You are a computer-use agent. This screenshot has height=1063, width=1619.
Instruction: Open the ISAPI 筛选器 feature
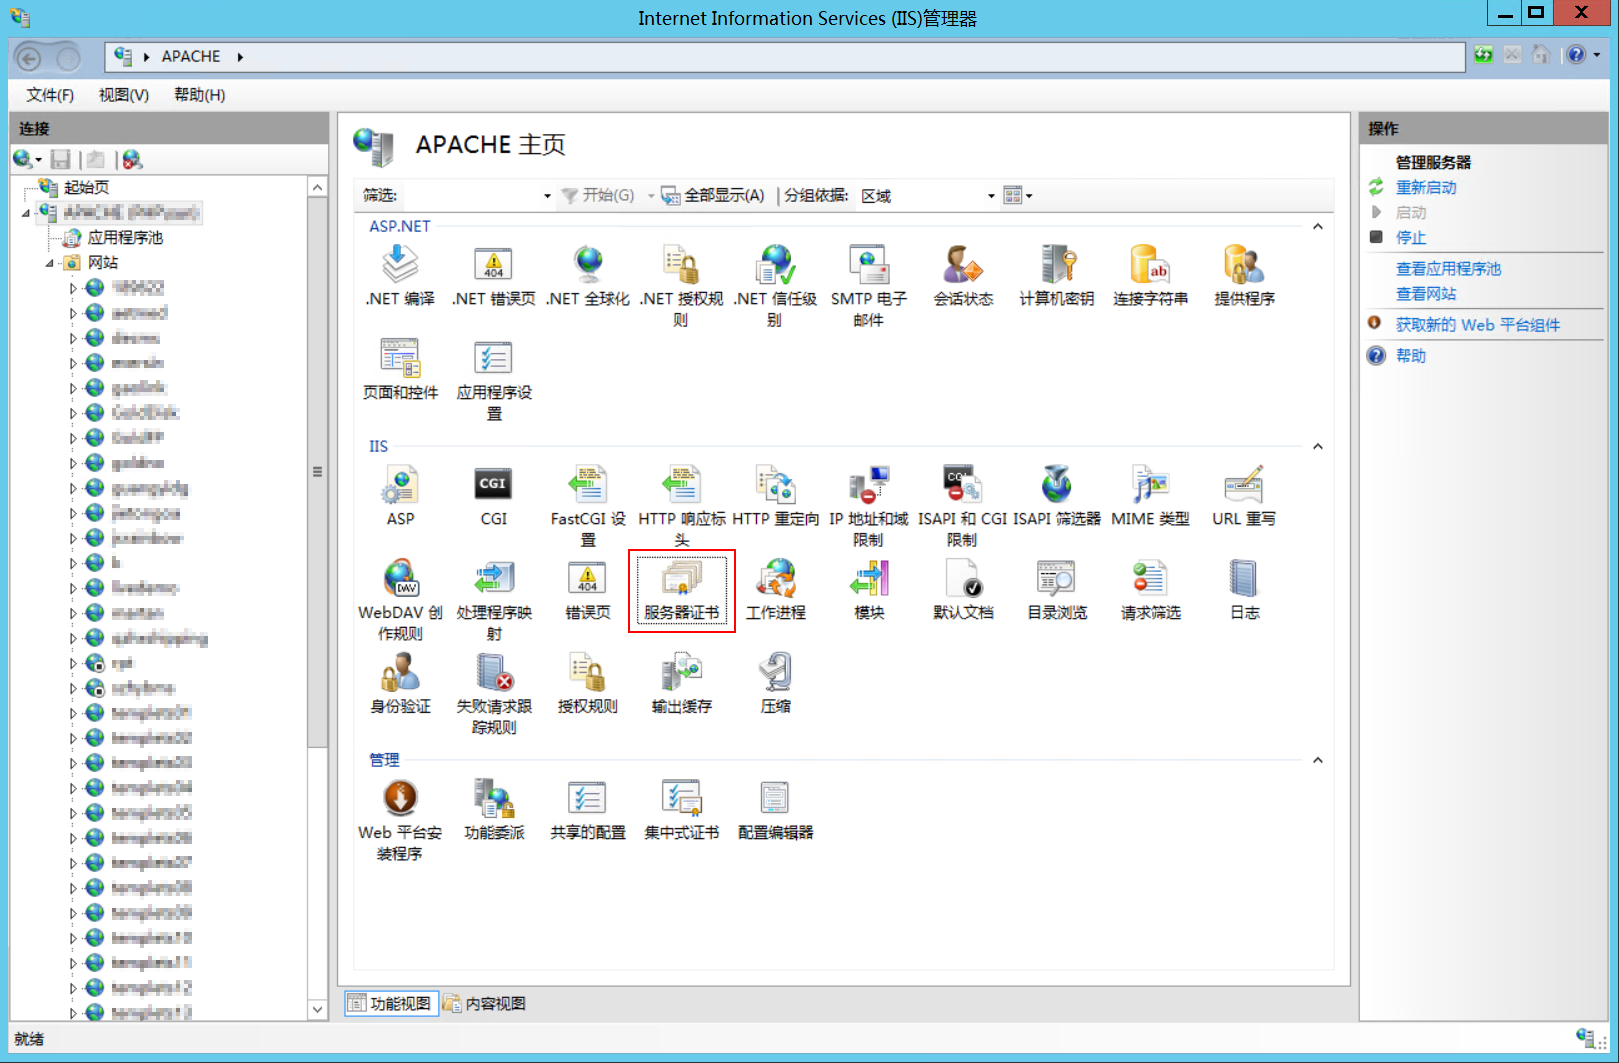click(x=1057, y=496)
